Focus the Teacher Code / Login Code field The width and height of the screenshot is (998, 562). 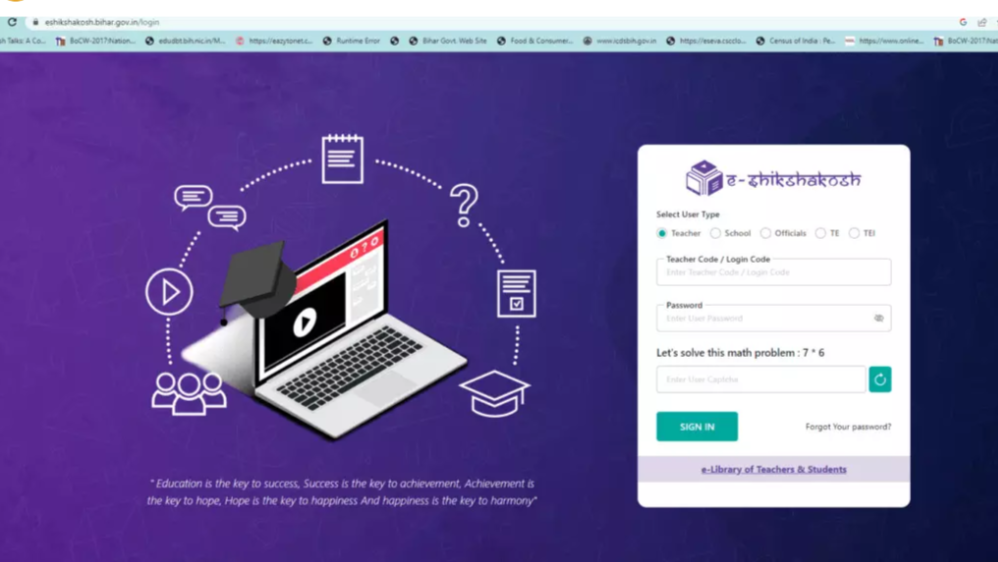click(x=773, y=272)
